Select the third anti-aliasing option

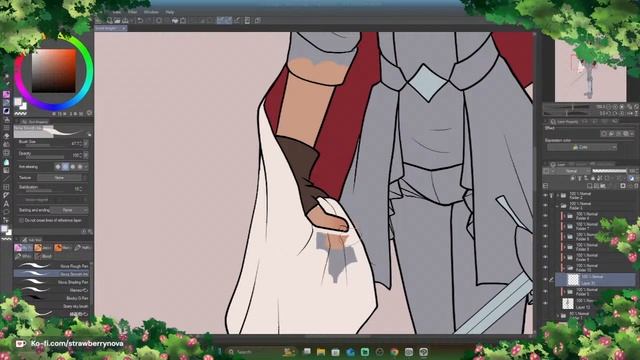point(73,167)
